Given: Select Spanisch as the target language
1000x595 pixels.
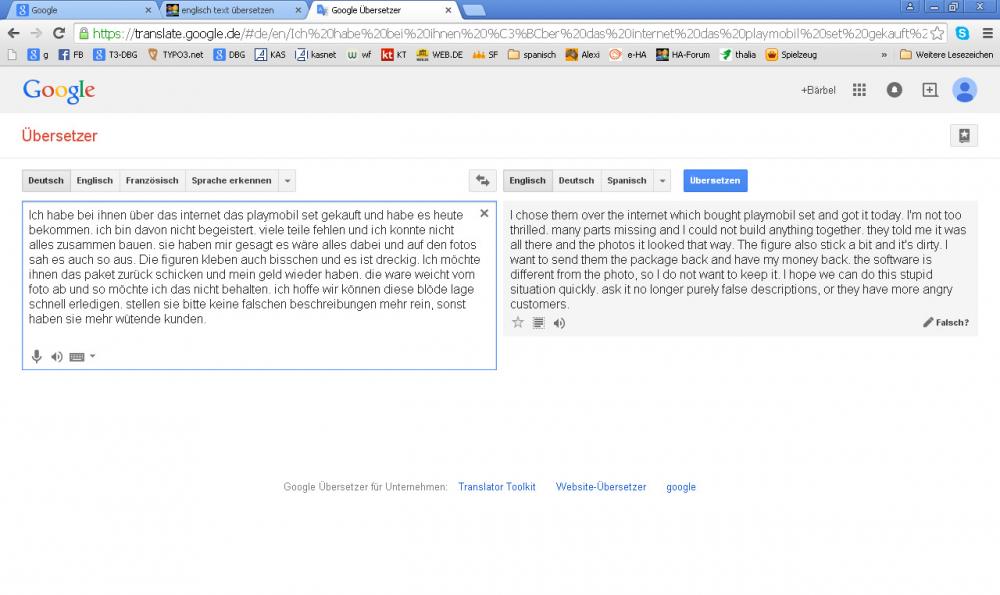Looking at the screenshot, I should pyautogui.click(x=626, y=181).
